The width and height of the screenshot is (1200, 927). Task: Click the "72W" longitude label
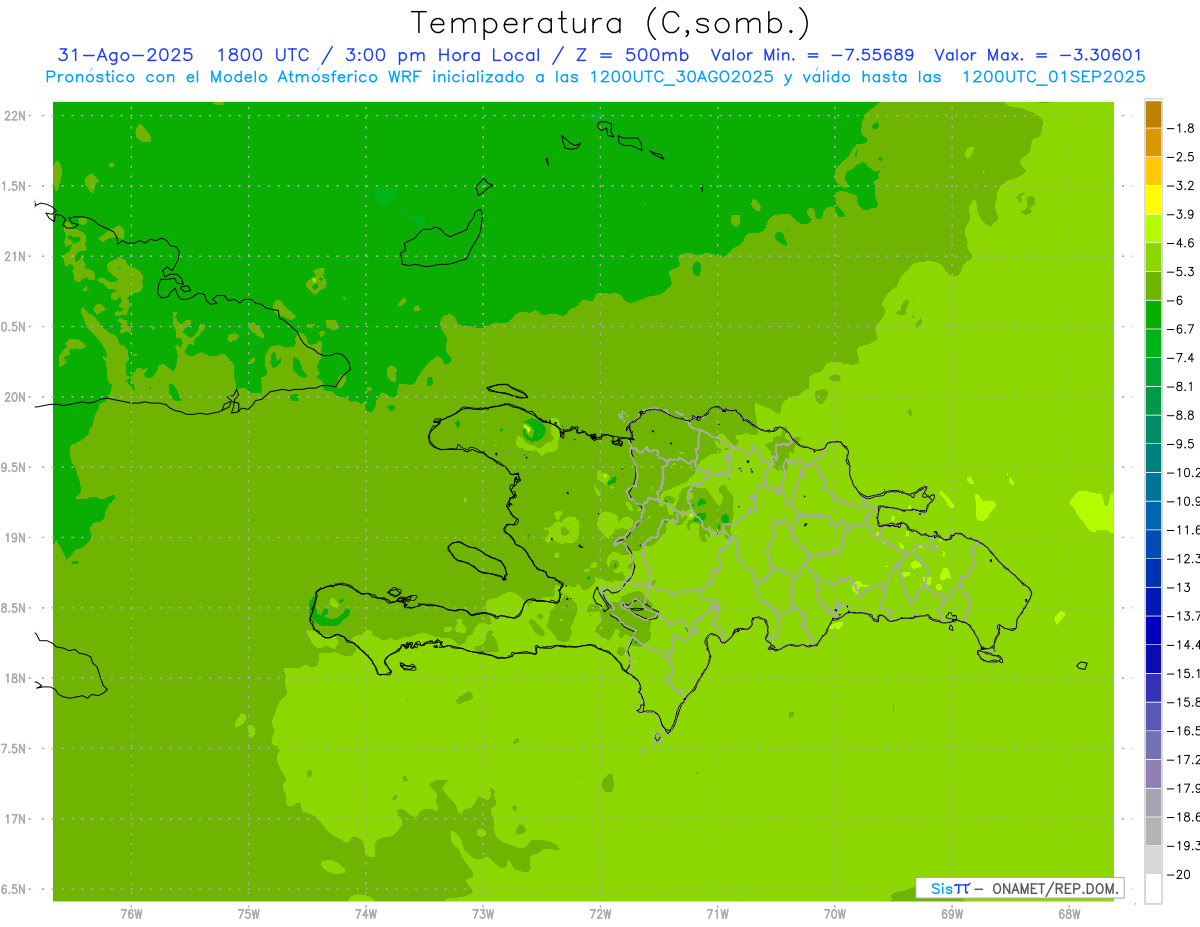click(600, 914)
